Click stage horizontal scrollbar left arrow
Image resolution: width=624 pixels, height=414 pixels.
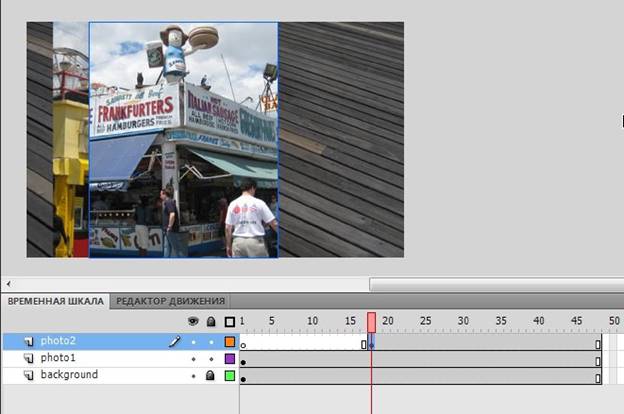8,284
